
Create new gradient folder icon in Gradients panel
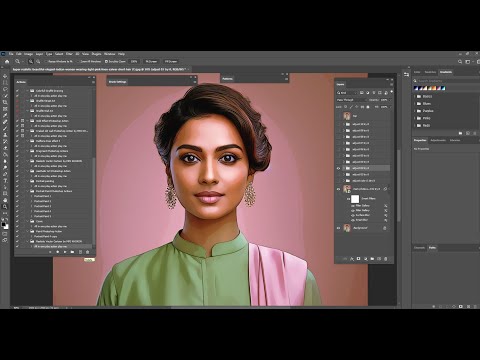(x=460, y=133)
